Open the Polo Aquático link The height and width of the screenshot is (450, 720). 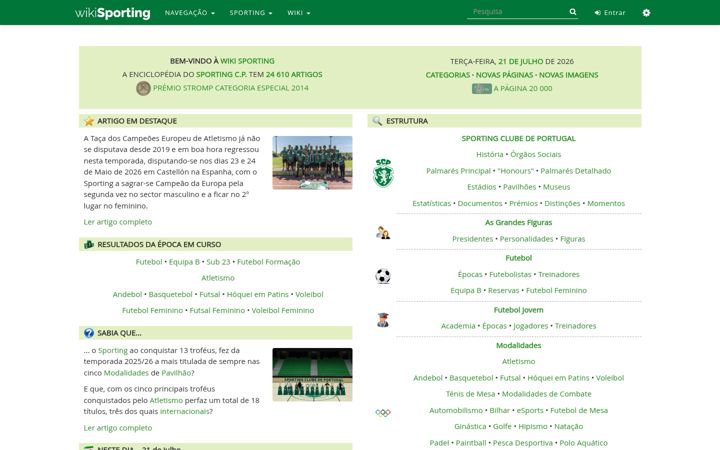click(583, 443)
